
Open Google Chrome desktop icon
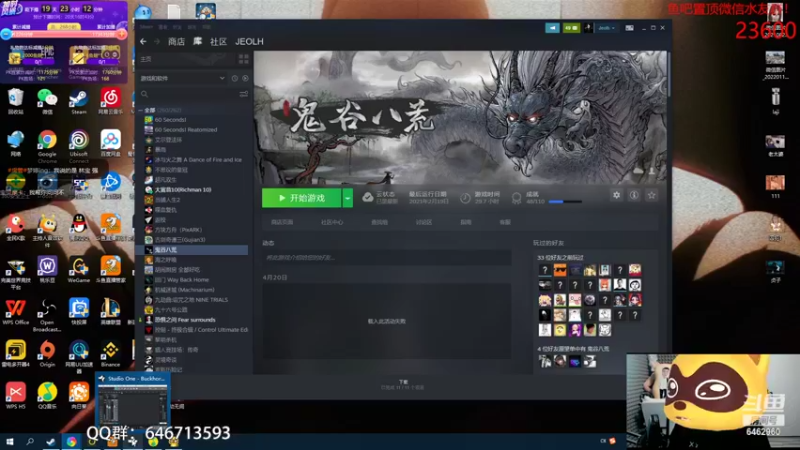pos(47,146)
